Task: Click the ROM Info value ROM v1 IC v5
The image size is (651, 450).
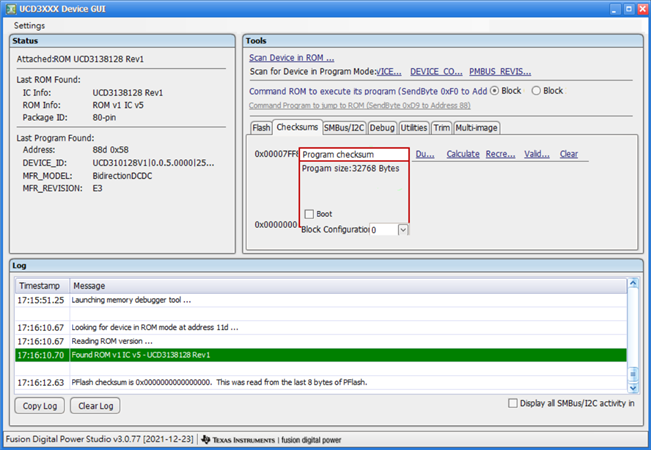Action: pyautogui.click(x=118, y=105)
